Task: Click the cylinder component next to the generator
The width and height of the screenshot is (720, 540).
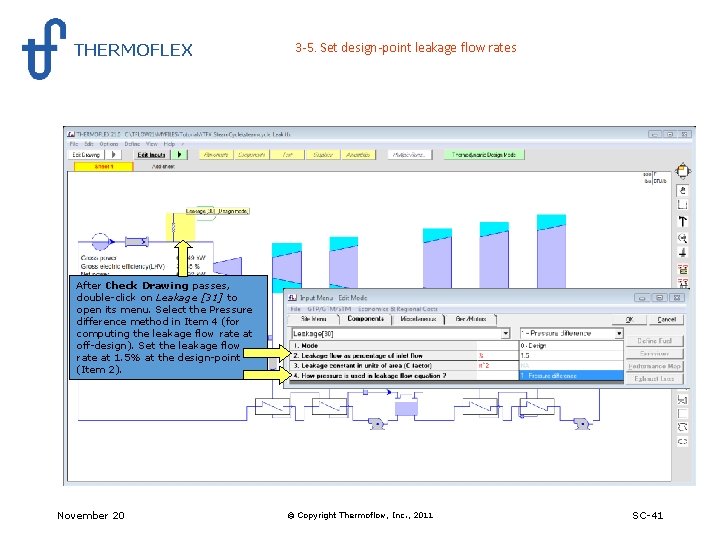Action: (x=137, y=241)
